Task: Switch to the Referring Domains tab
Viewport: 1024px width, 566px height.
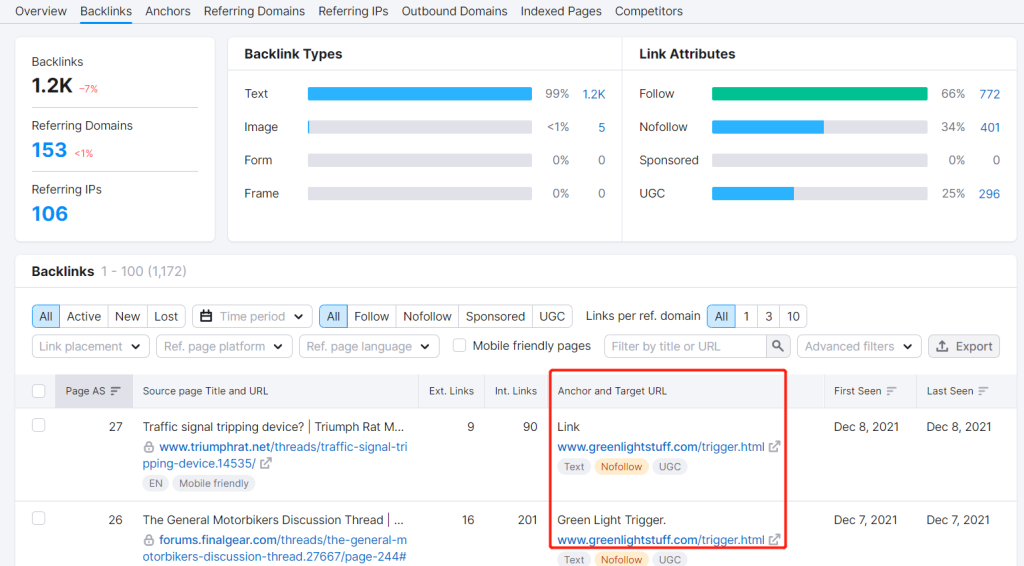Action: coord(254,11)
